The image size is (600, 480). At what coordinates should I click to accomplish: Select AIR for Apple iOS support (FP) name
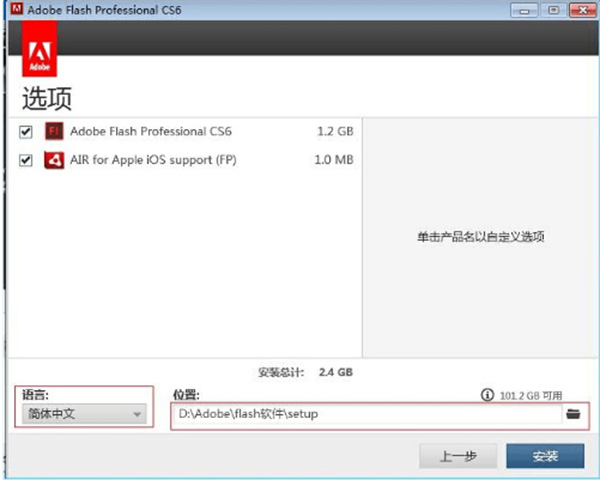tap(153, 160)
